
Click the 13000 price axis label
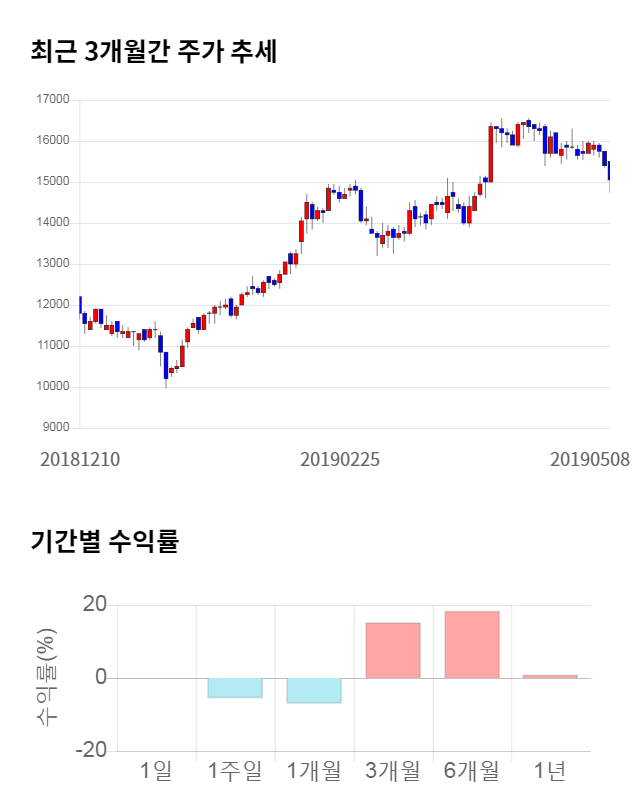click(x=52, y=264)
